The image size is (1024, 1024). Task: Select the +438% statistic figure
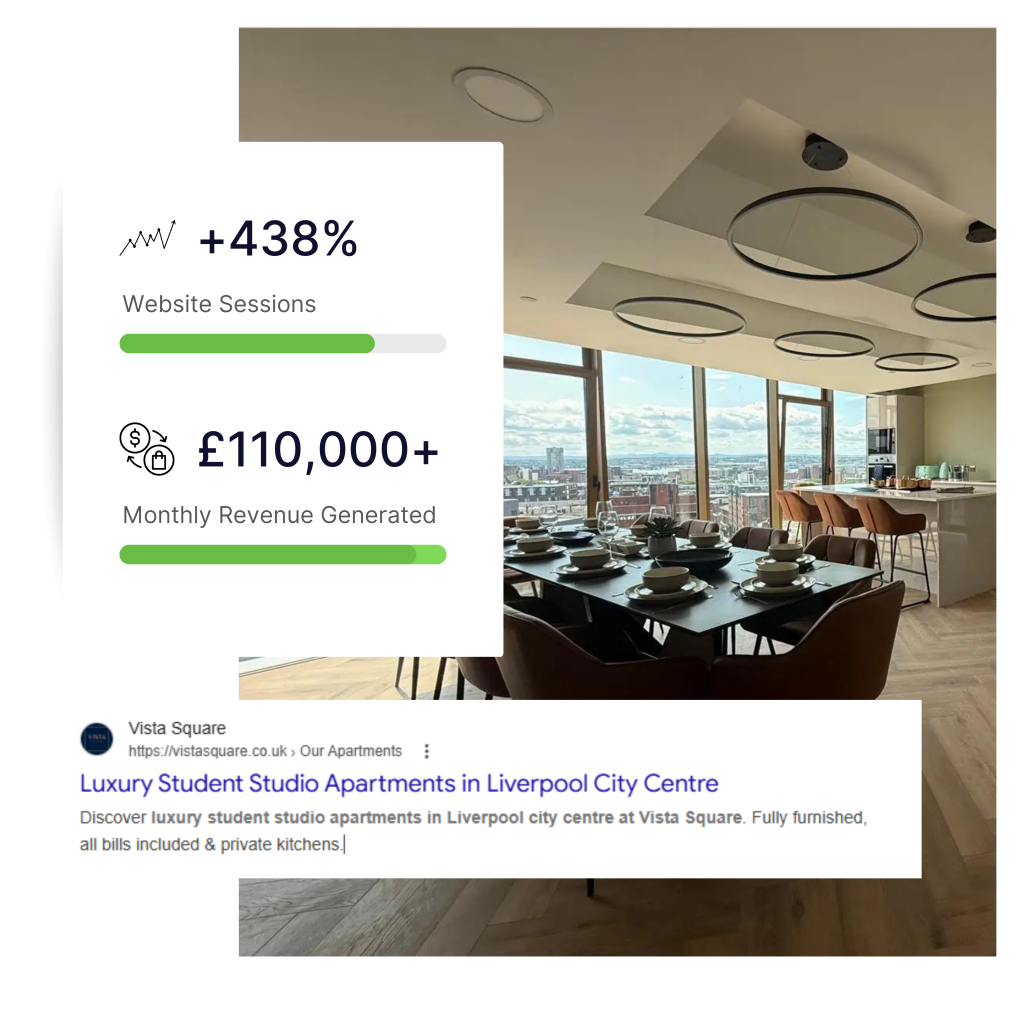click(x=278, y=238)
